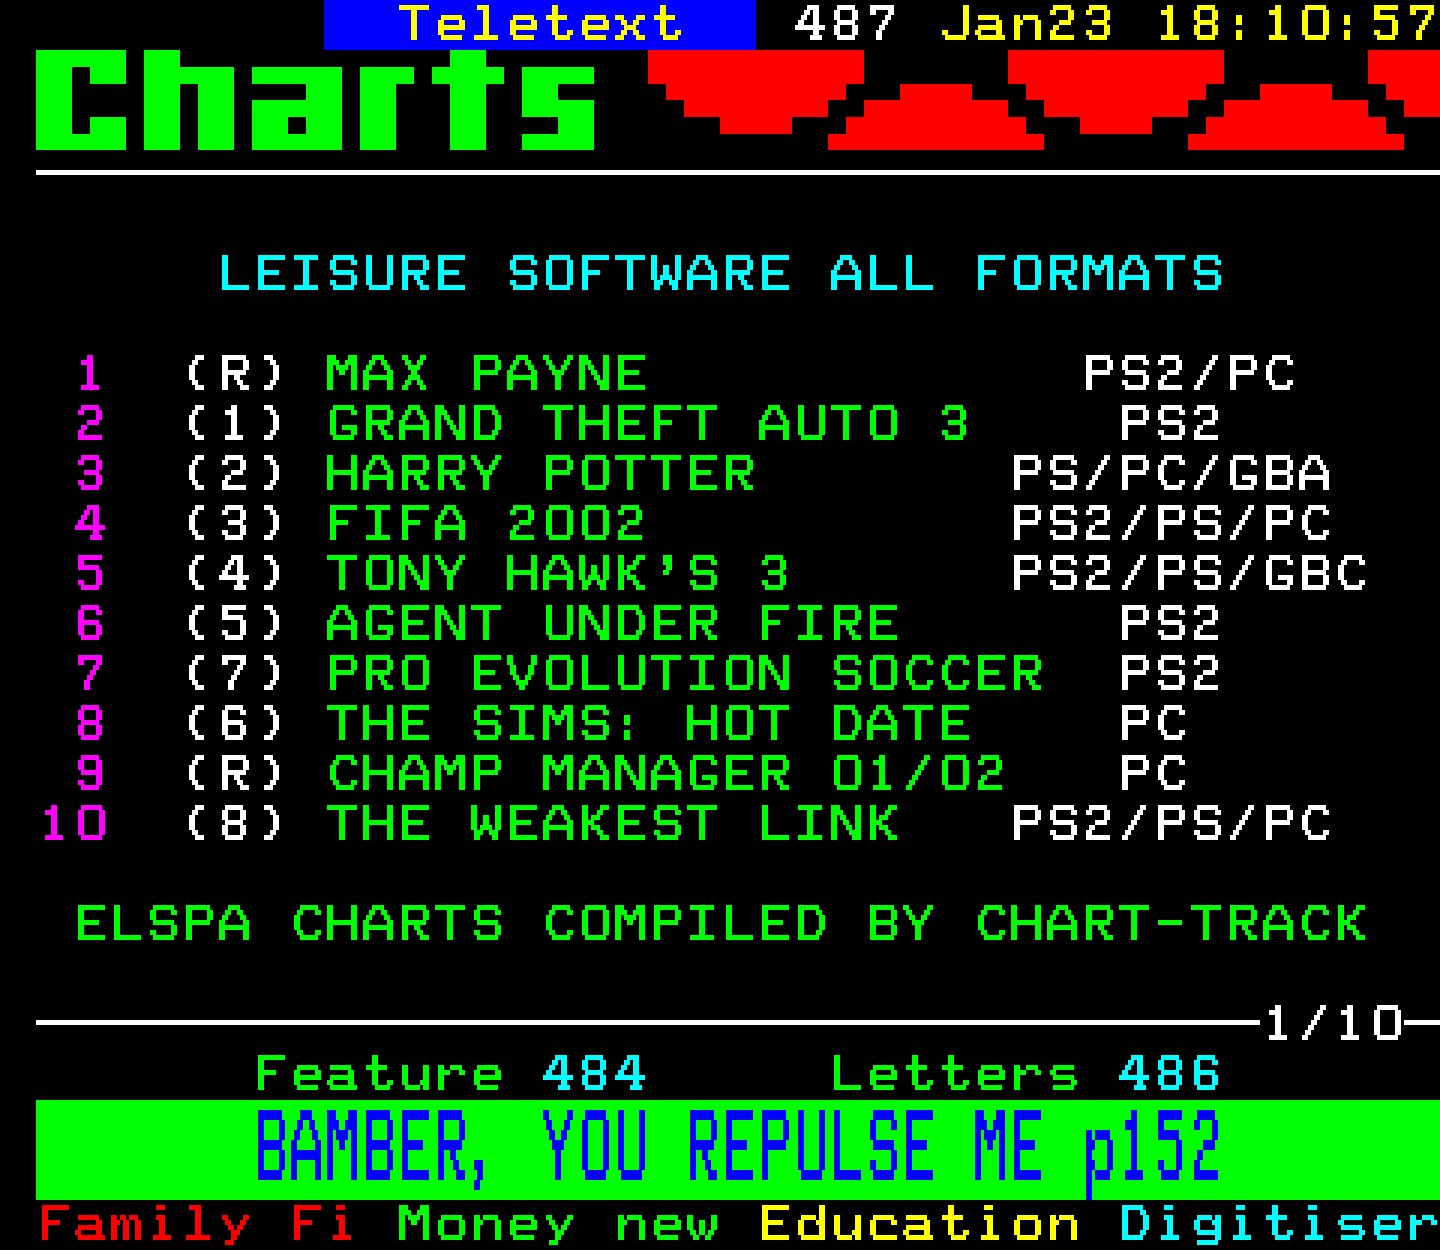Image resolution: width=1440 pixels, height=1250 pixels.
Task: Click previous position (7) beside Pro Evolution Soccer
Action: point(235,674)
